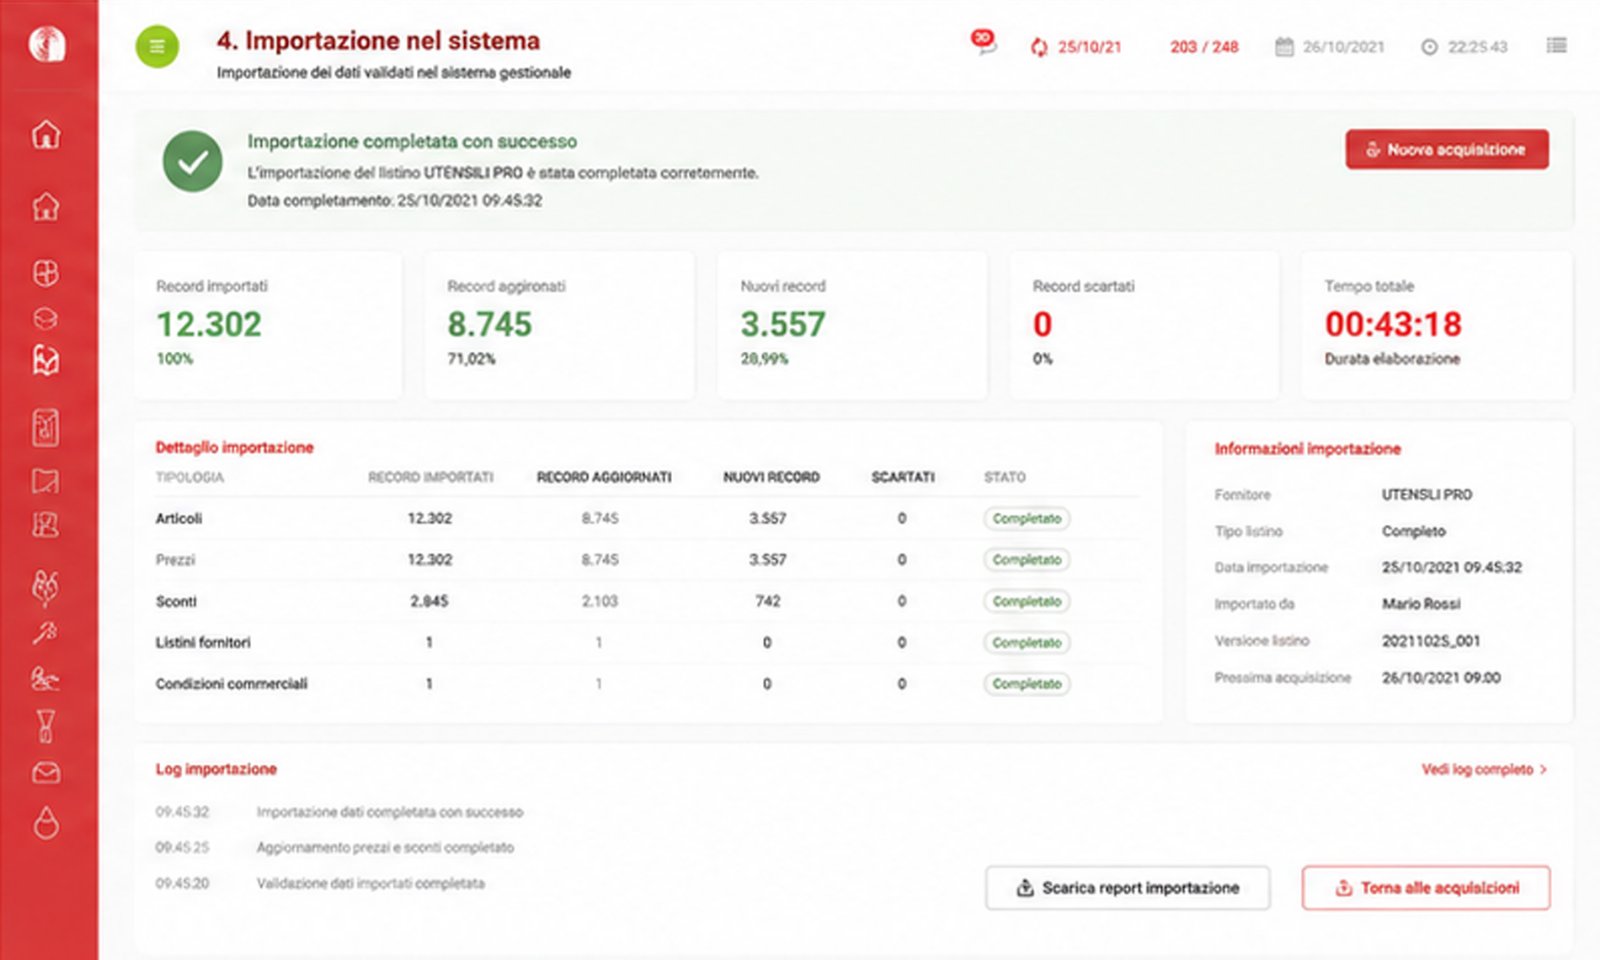Select the Nuovi record value 3.557 card
Viewport: 1600px width, 960px height.
click(x=852, y=325)
